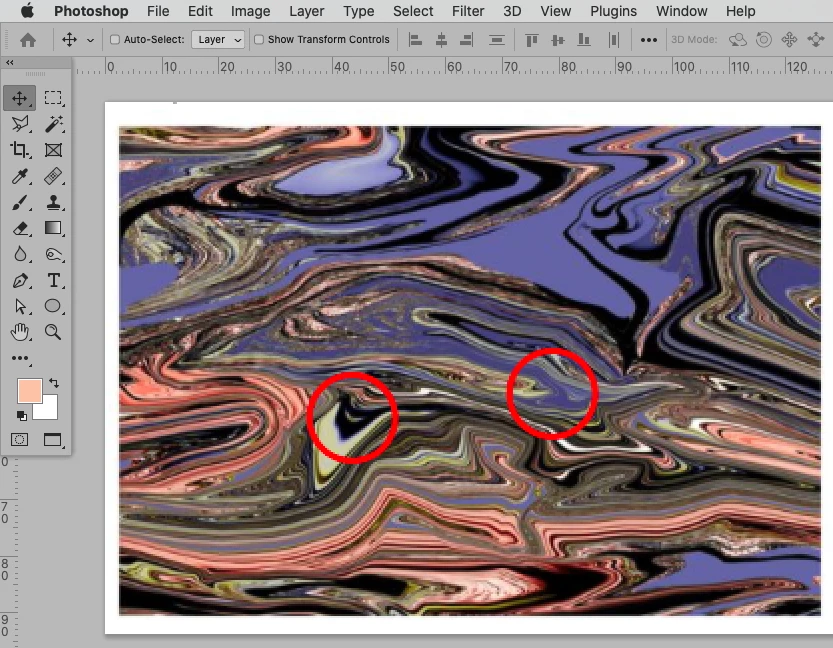Open the Apple menu
This screenshot has width=833, height=648.
tap(27, 11)
